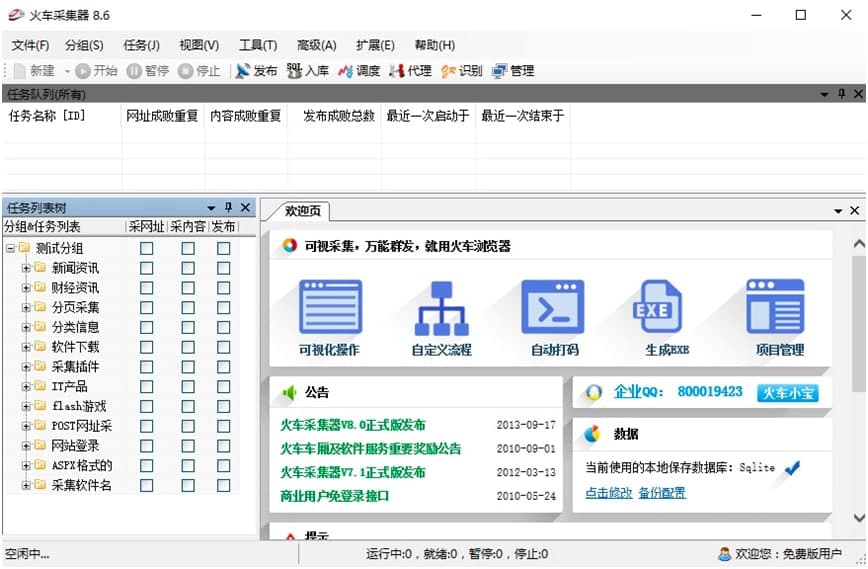Expand the 分类信息 tree node
The height and width of the screenshot is (569, 868).
[x=25, y=328]
